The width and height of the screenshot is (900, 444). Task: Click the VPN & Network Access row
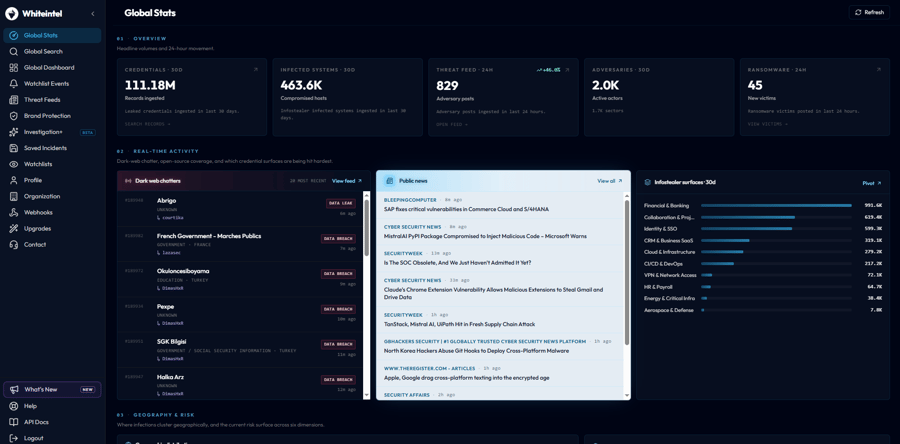763,275
